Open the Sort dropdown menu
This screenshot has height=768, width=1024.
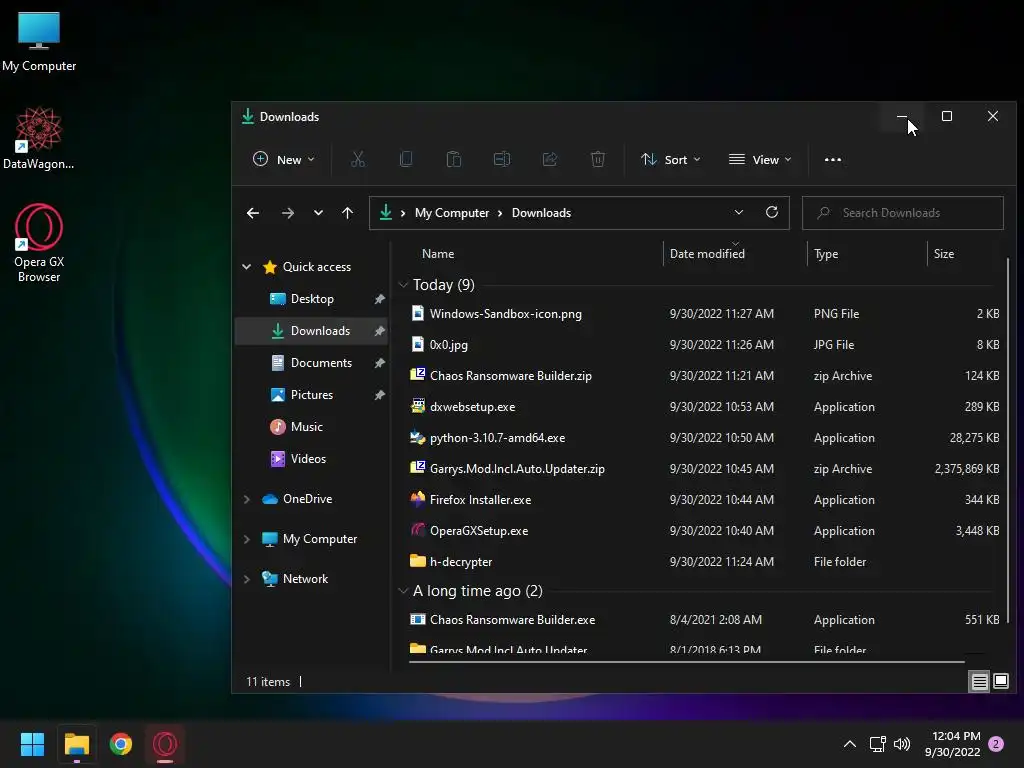pos(670,159)
